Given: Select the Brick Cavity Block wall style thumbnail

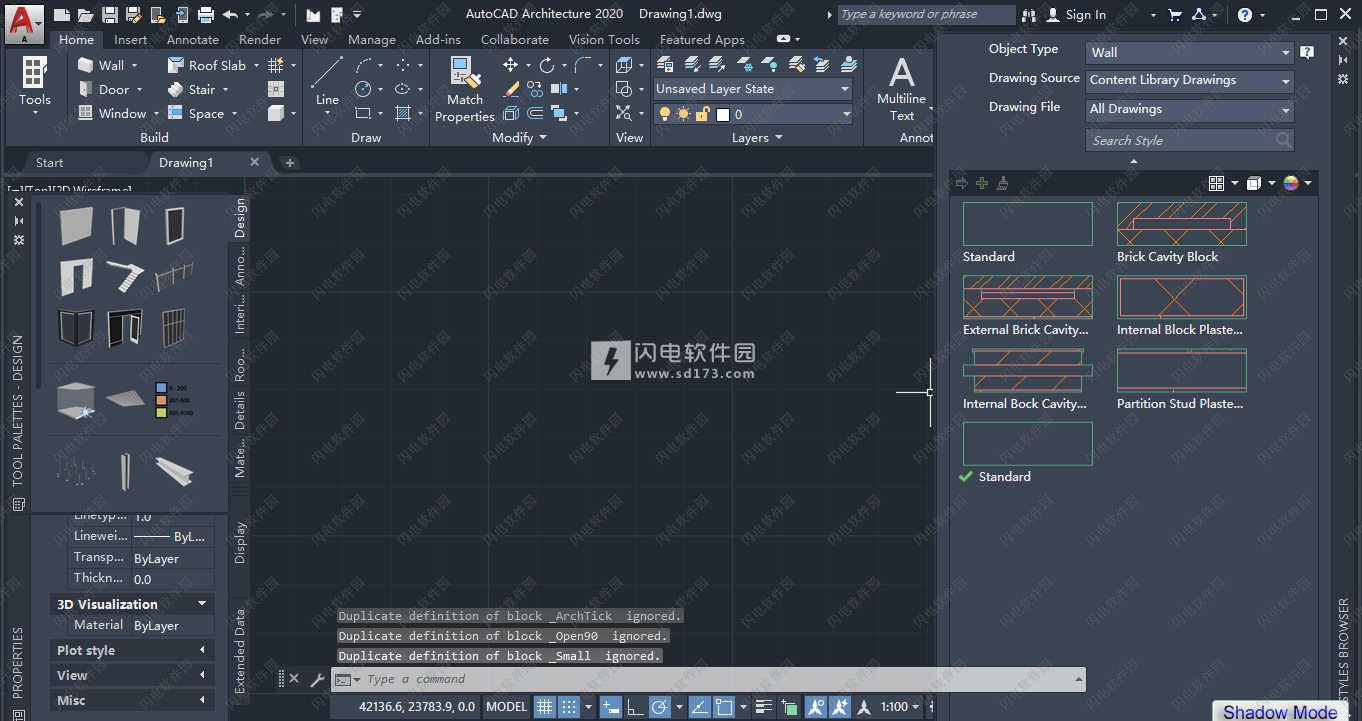Looking at the screenshot, I should click(1182, 224).
